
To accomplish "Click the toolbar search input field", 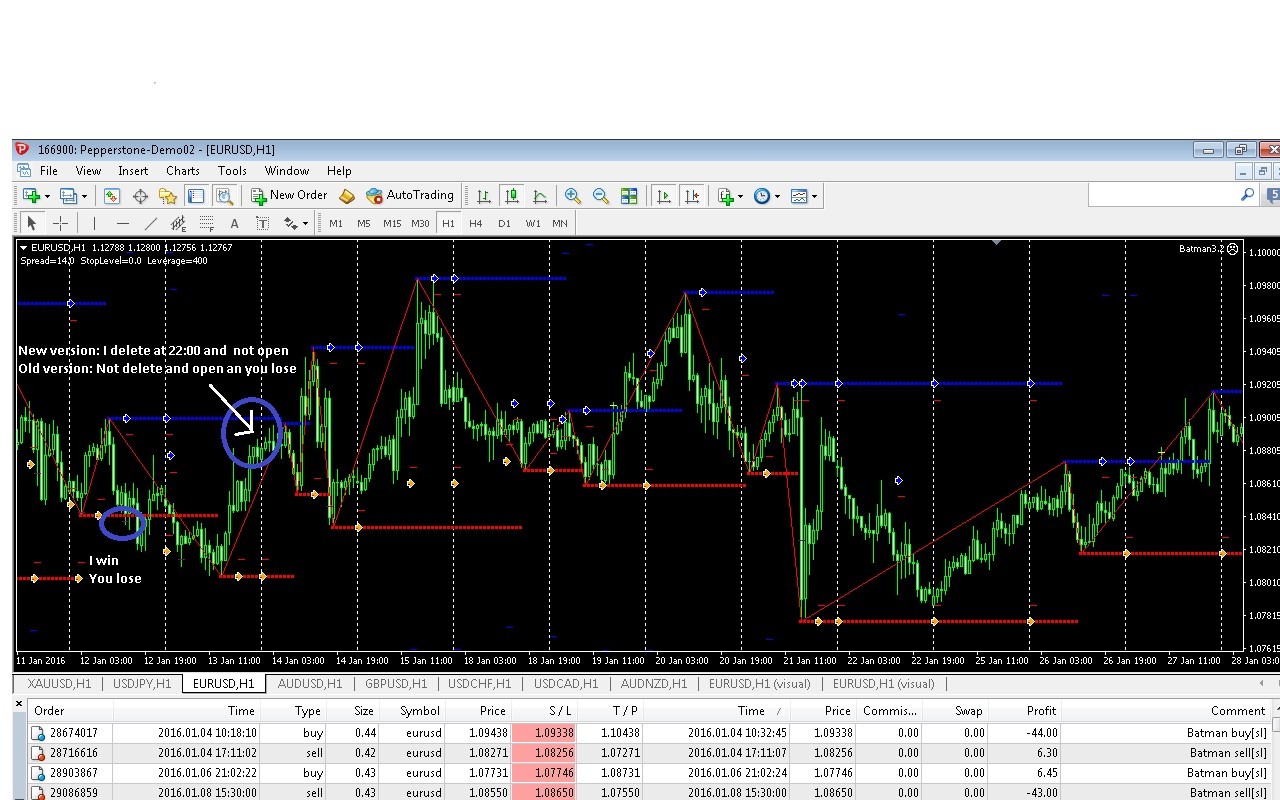I will pos(1162,195).
